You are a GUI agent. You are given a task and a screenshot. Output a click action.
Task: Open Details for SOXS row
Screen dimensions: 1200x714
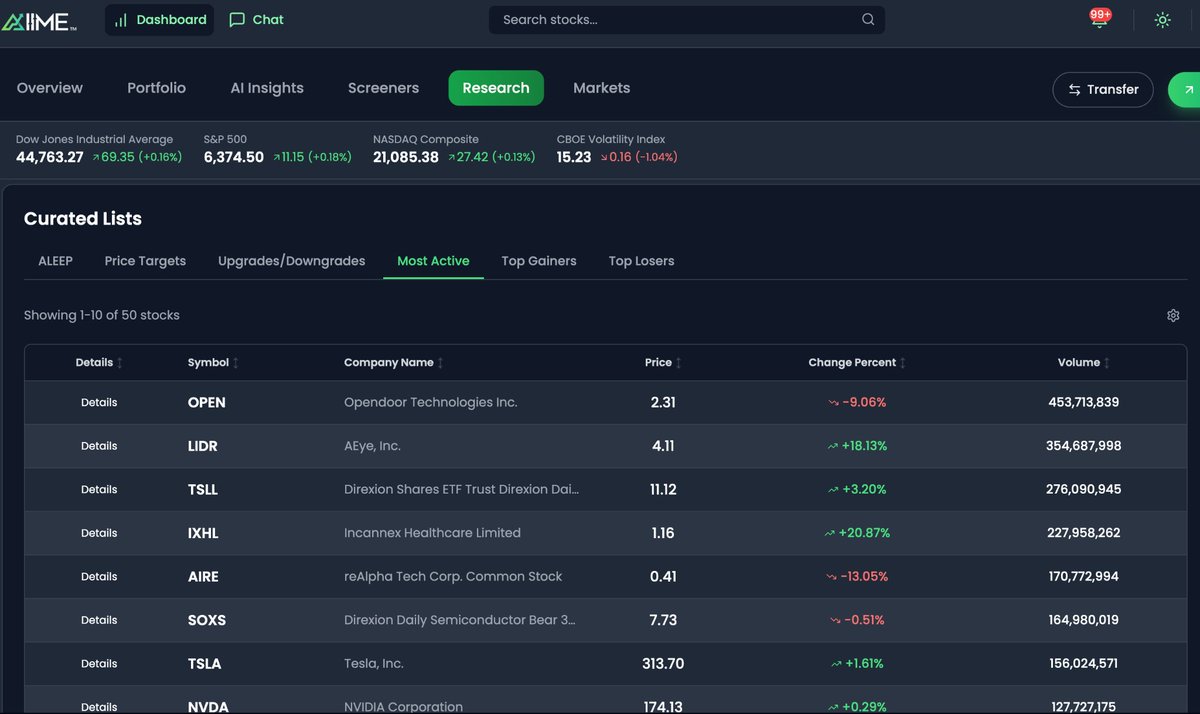[x=99, y=620]
